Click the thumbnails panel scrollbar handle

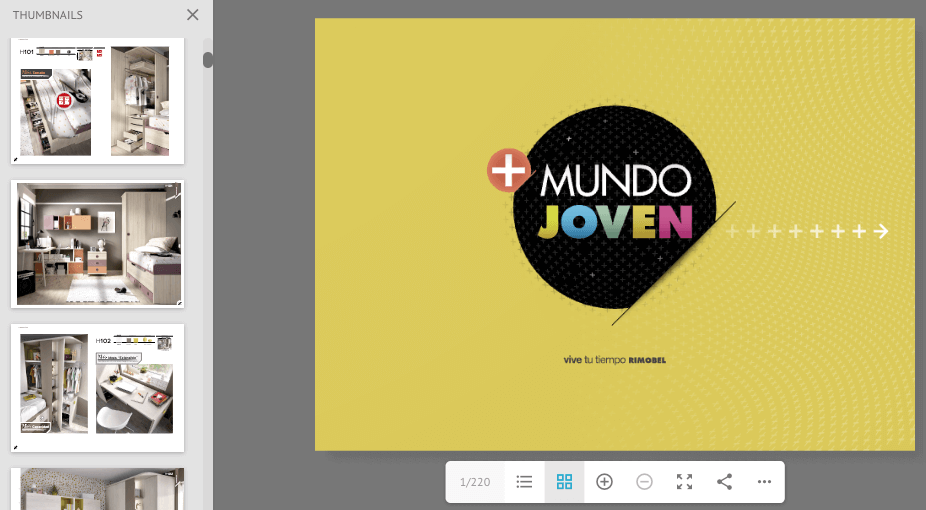pos(208,60)
